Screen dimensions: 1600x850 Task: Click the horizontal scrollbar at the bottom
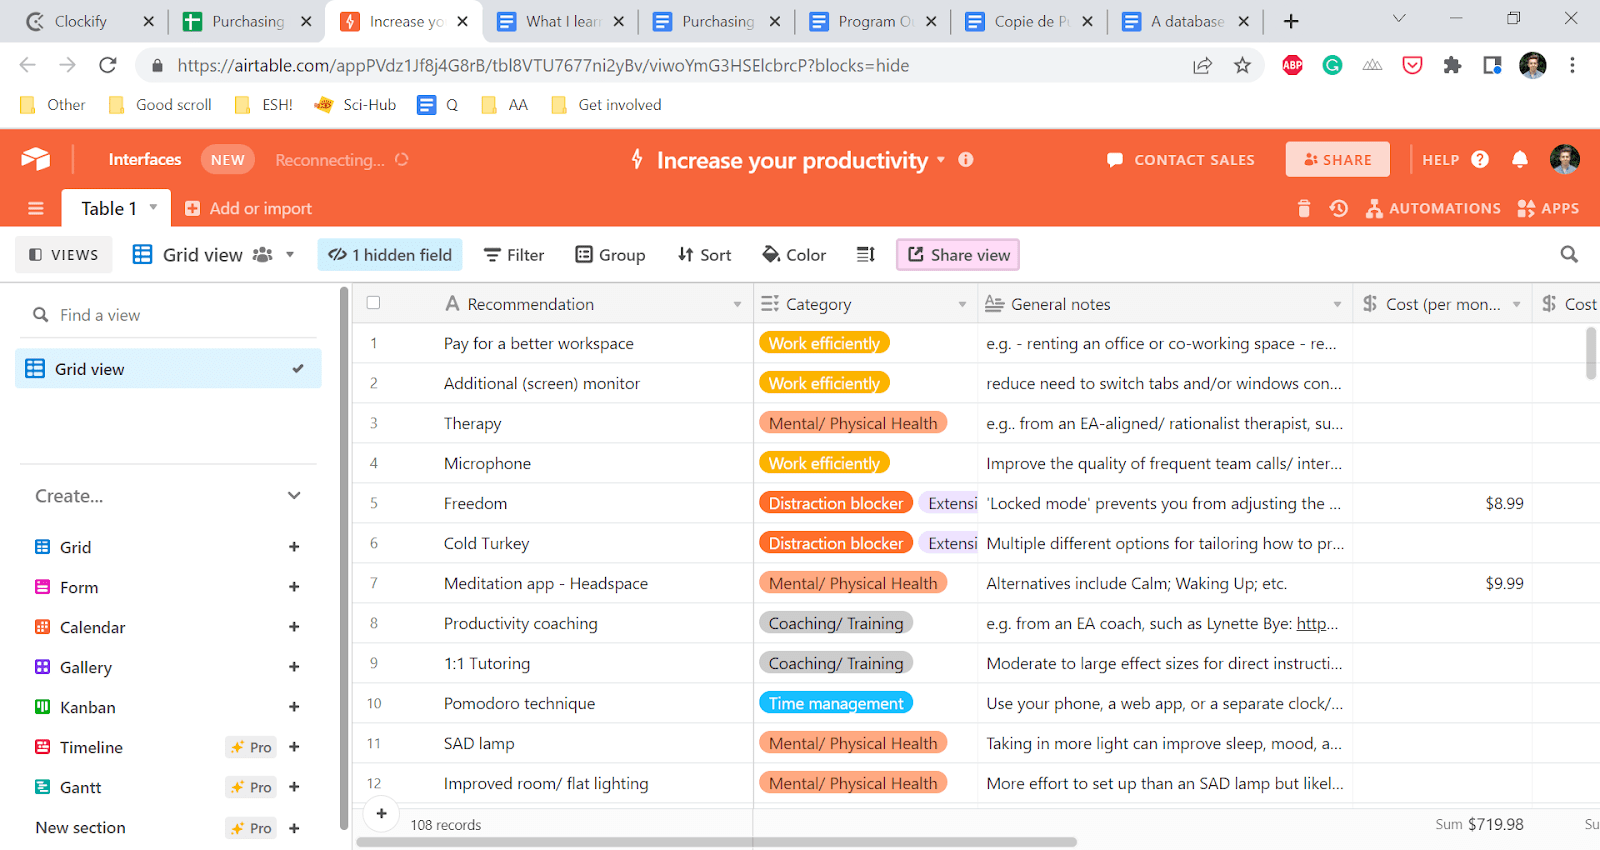(716, 842)
